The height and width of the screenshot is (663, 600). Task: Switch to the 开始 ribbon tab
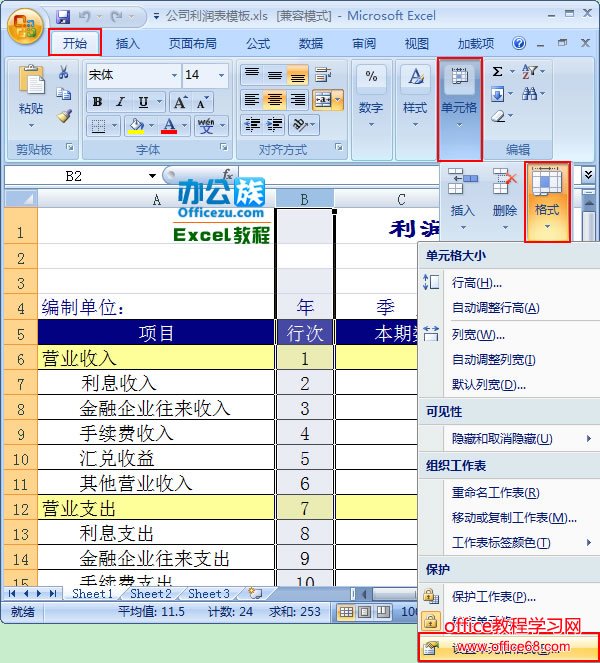coord(75,43)
